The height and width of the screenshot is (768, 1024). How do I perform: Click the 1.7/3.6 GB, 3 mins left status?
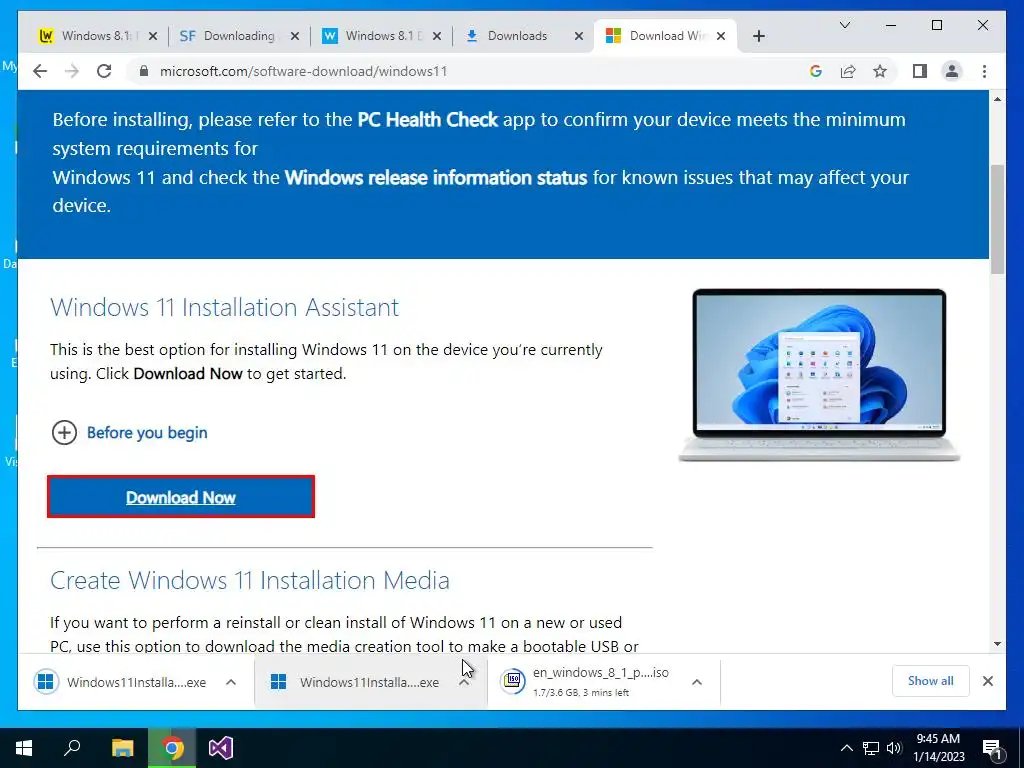[581, 692]
